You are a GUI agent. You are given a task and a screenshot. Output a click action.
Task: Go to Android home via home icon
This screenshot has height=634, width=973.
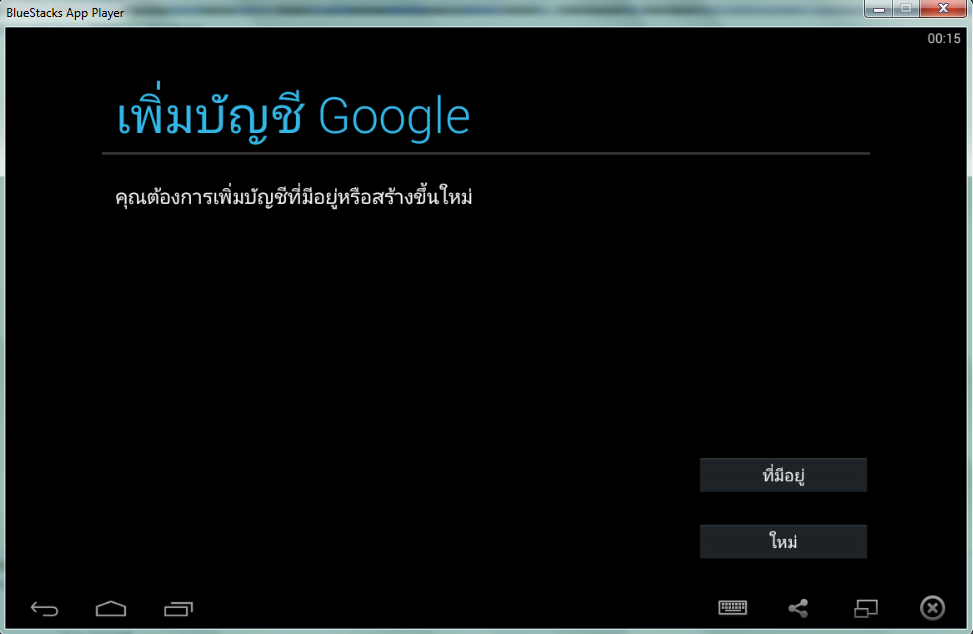point(111,609)
